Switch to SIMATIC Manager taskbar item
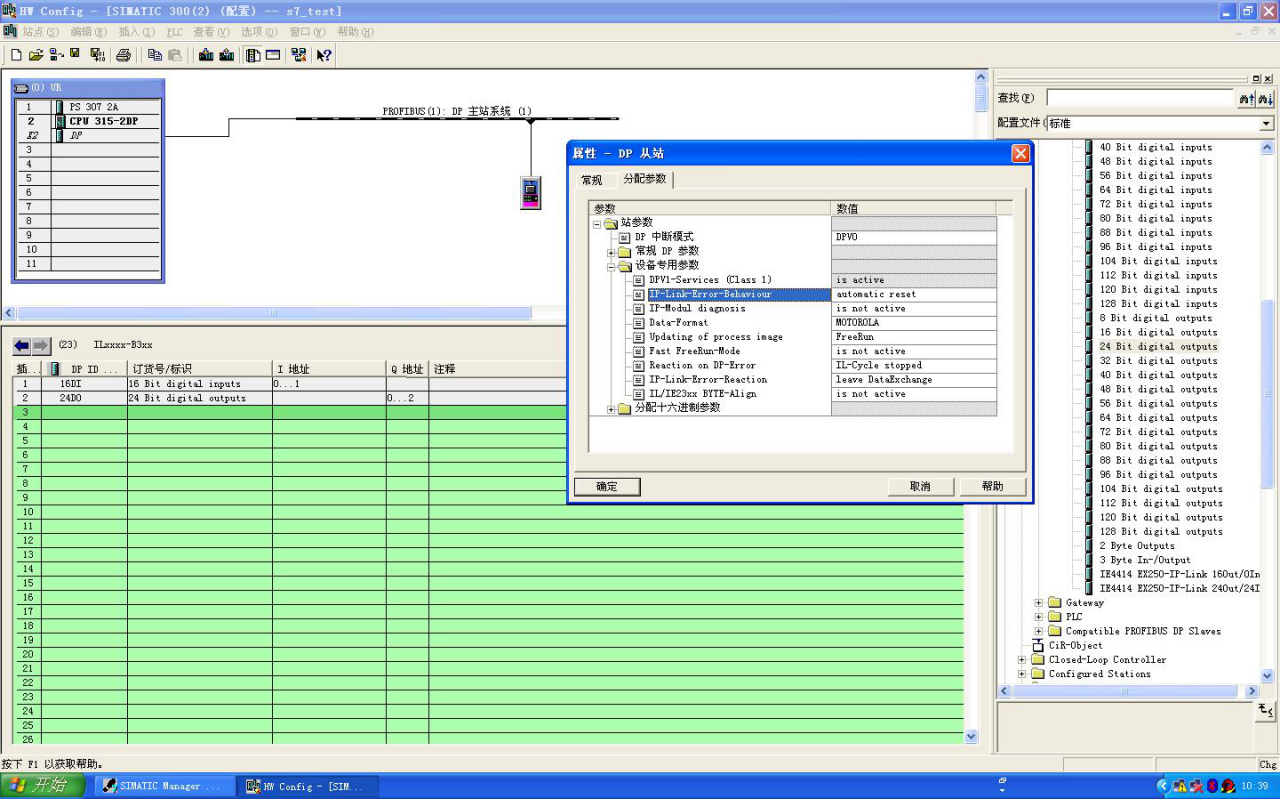The width and height of the screenshot is (1280, 799). (x=164, y=786)
